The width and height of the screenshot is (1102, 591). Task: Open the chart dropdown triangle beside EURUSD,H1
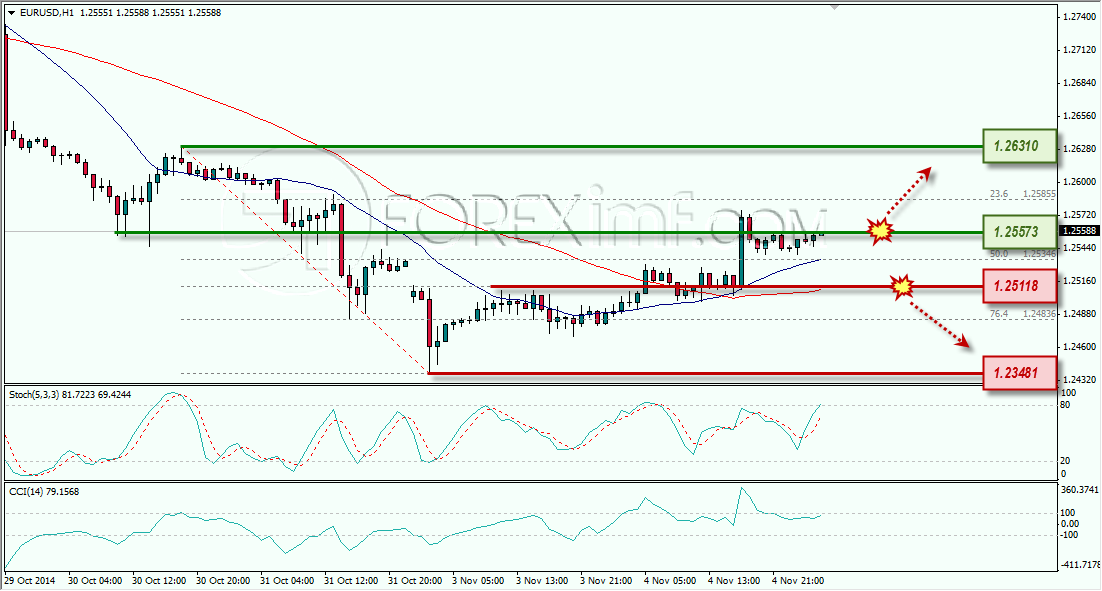click(11, 13)
